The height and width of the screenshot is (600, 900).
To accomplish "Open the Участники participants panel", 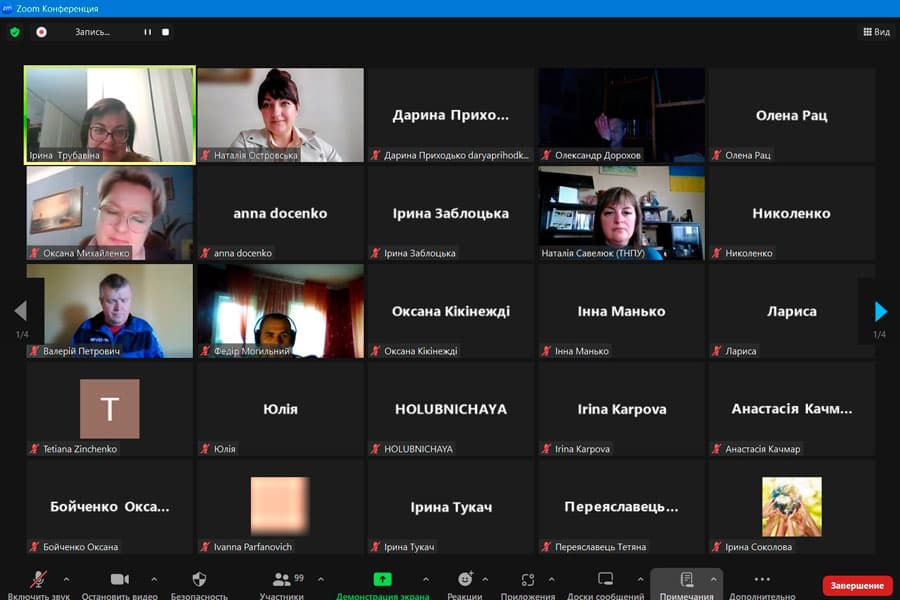I will (x=281, y=584).
